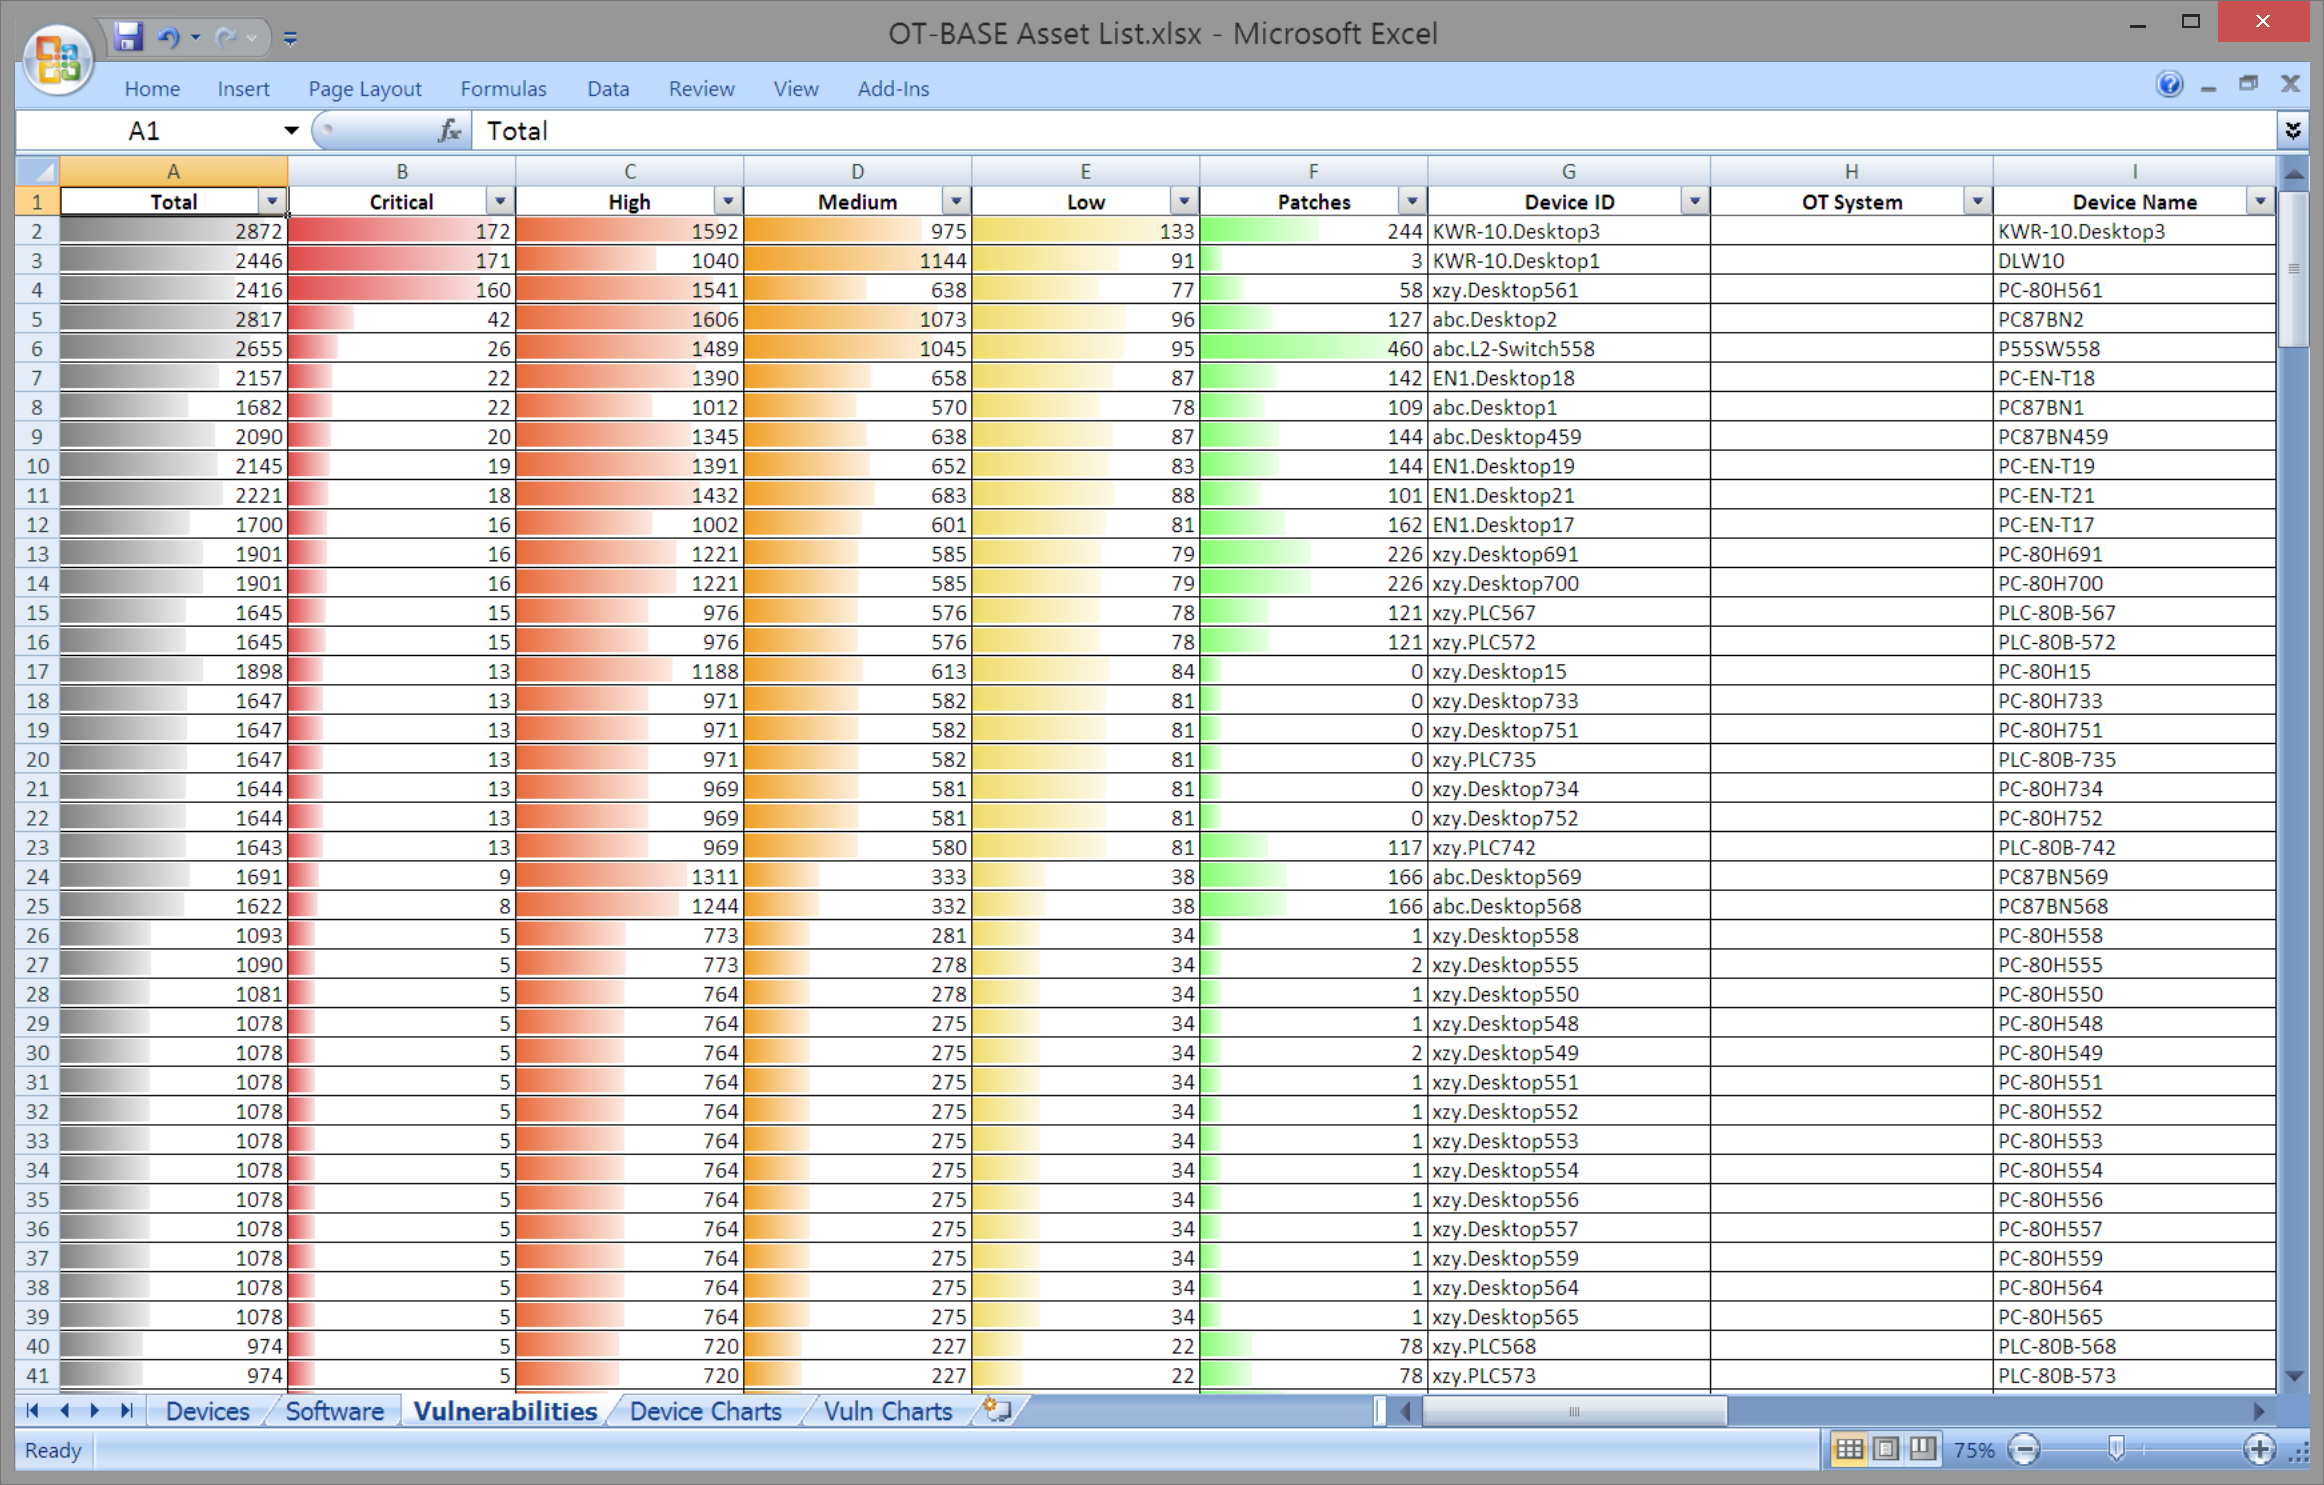Restore the workbook window

pyautogui.click(x=2249, y=84)
